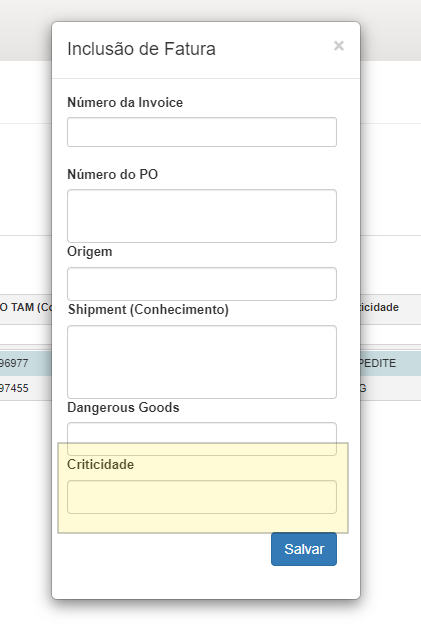The height and width of the screenshot is (631, 421).
Task: Click the Número do PO label
Action: tap(113, 175)
